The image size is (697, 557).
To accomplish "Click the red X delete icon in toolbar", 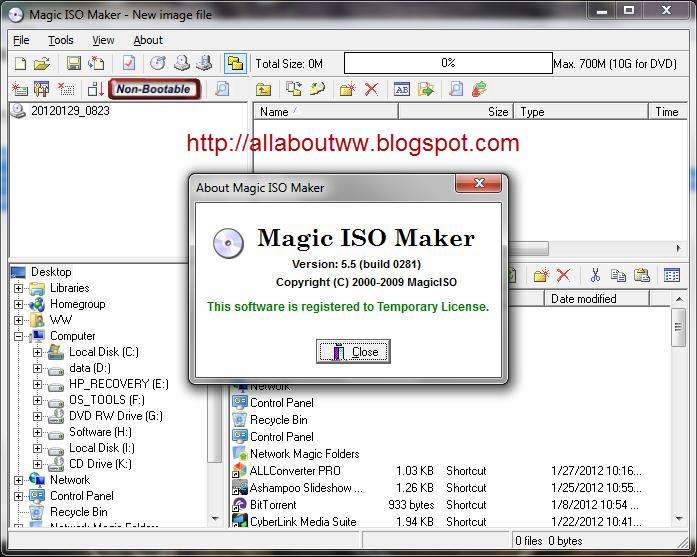I will tap(371, 89).
